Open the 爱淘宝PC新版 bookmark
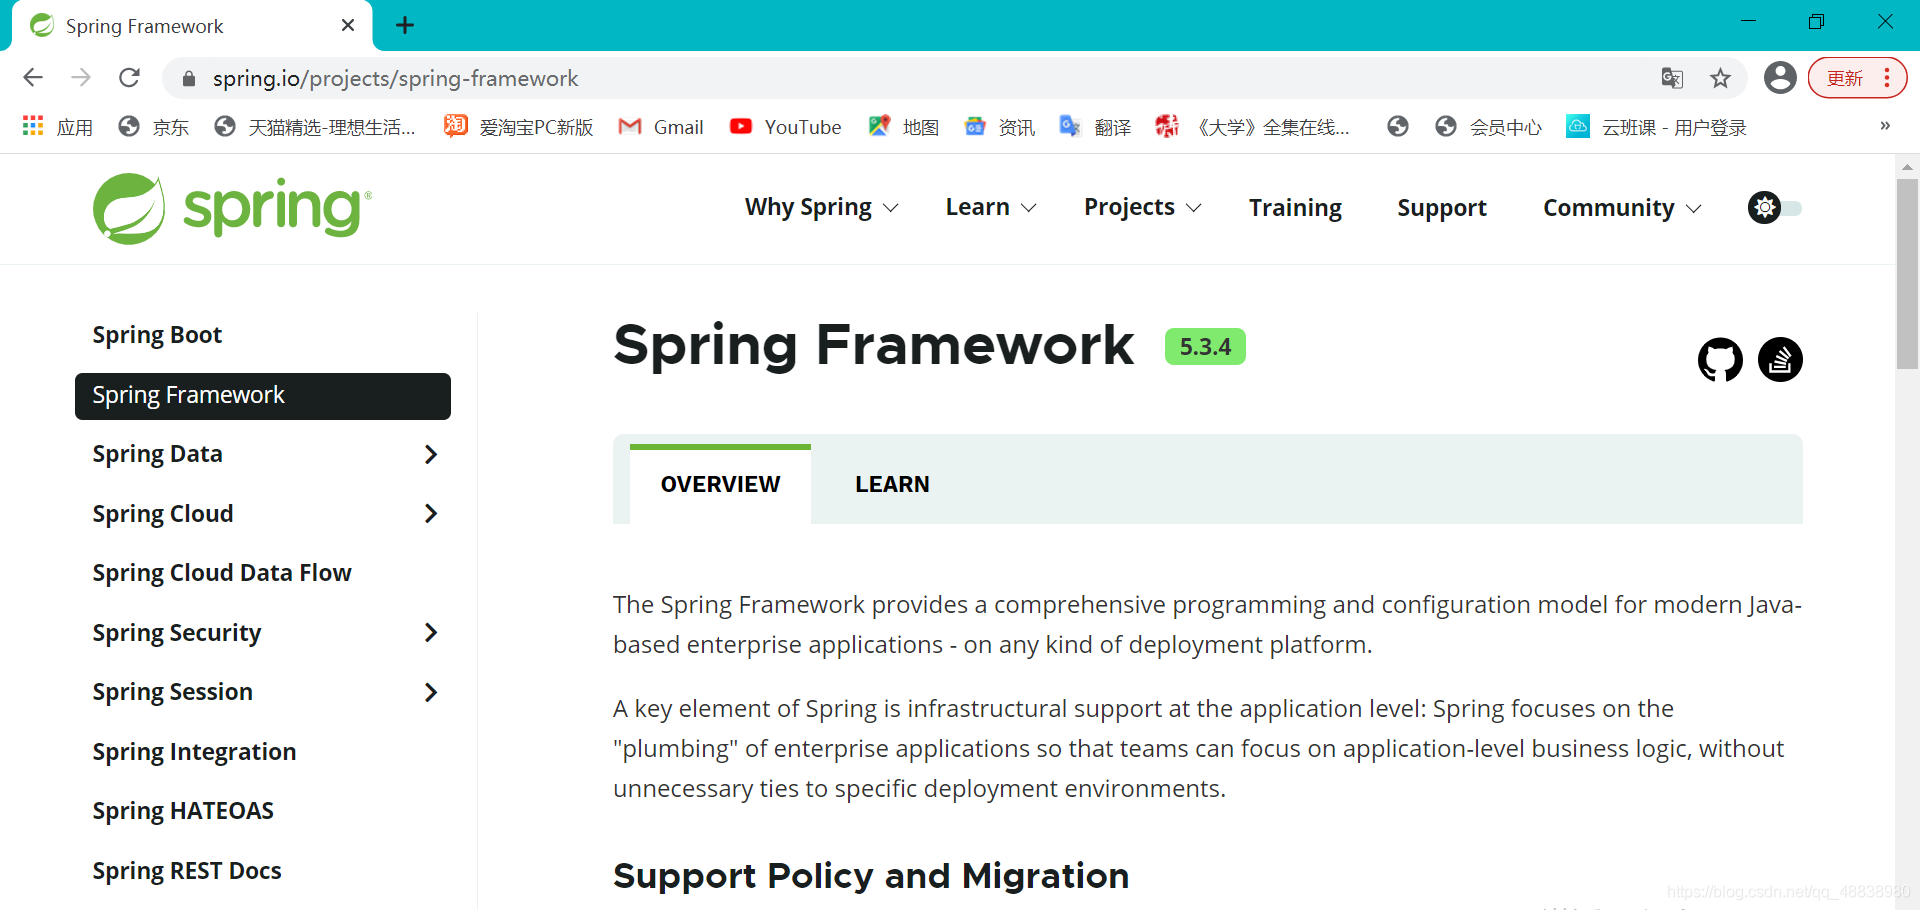The height and width of the screenshot is (910, 1920). pos(519,127)
